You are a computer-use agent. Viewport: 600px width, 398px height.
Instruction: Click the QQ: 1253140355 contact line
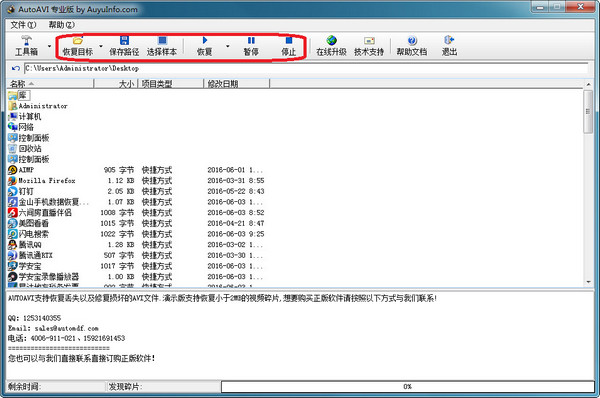point(34,318)
